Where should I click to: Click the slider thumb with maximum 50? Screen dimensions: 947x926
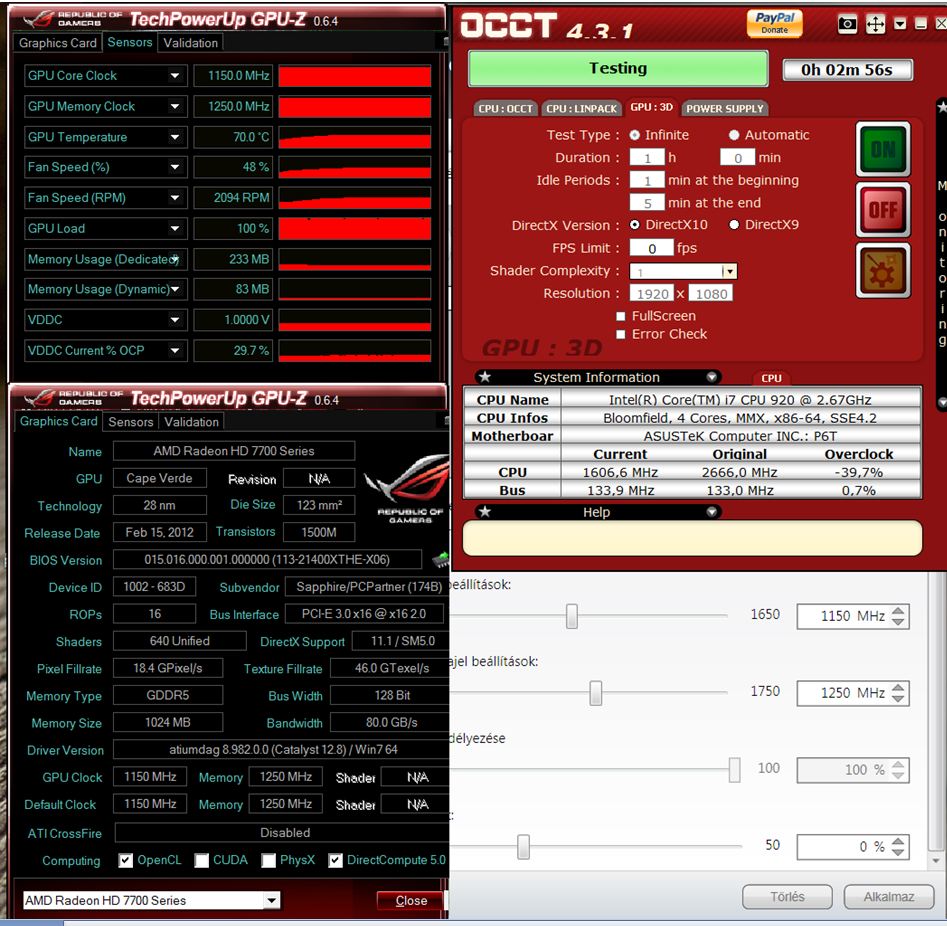click(523, 846)
